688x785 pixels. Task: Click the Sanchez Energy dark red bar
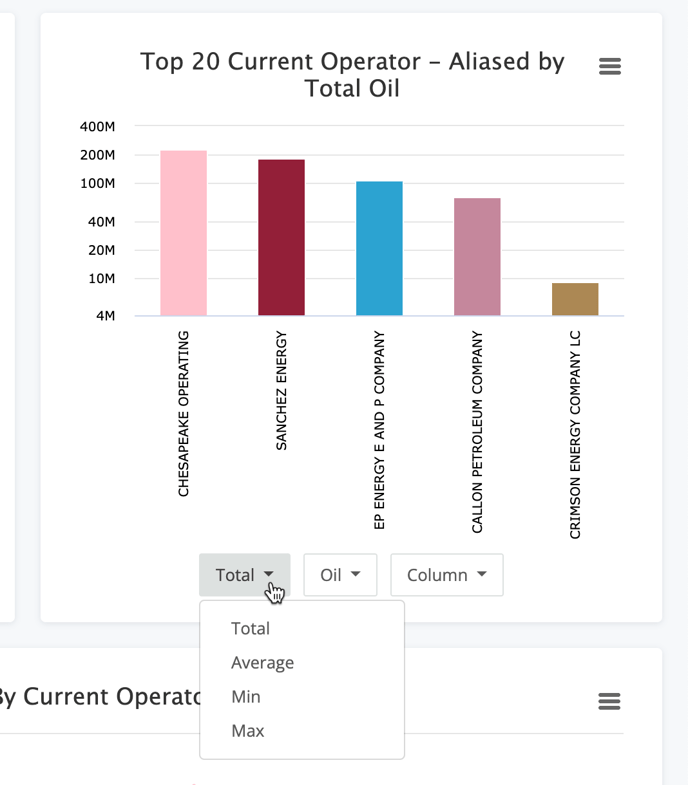pyautogui.click(x=281, y=237)
